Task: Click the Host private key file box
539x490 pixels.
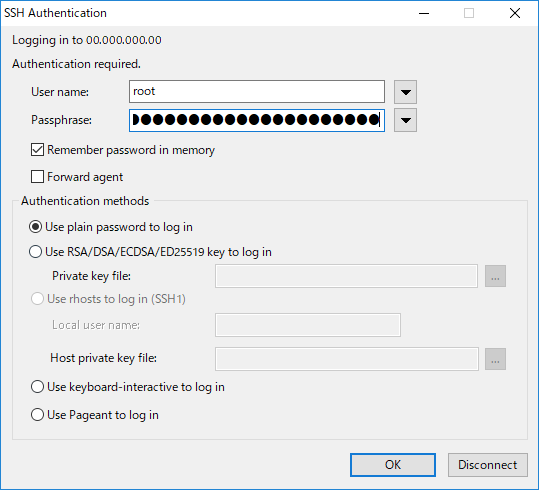Action: tap(347, 359)
